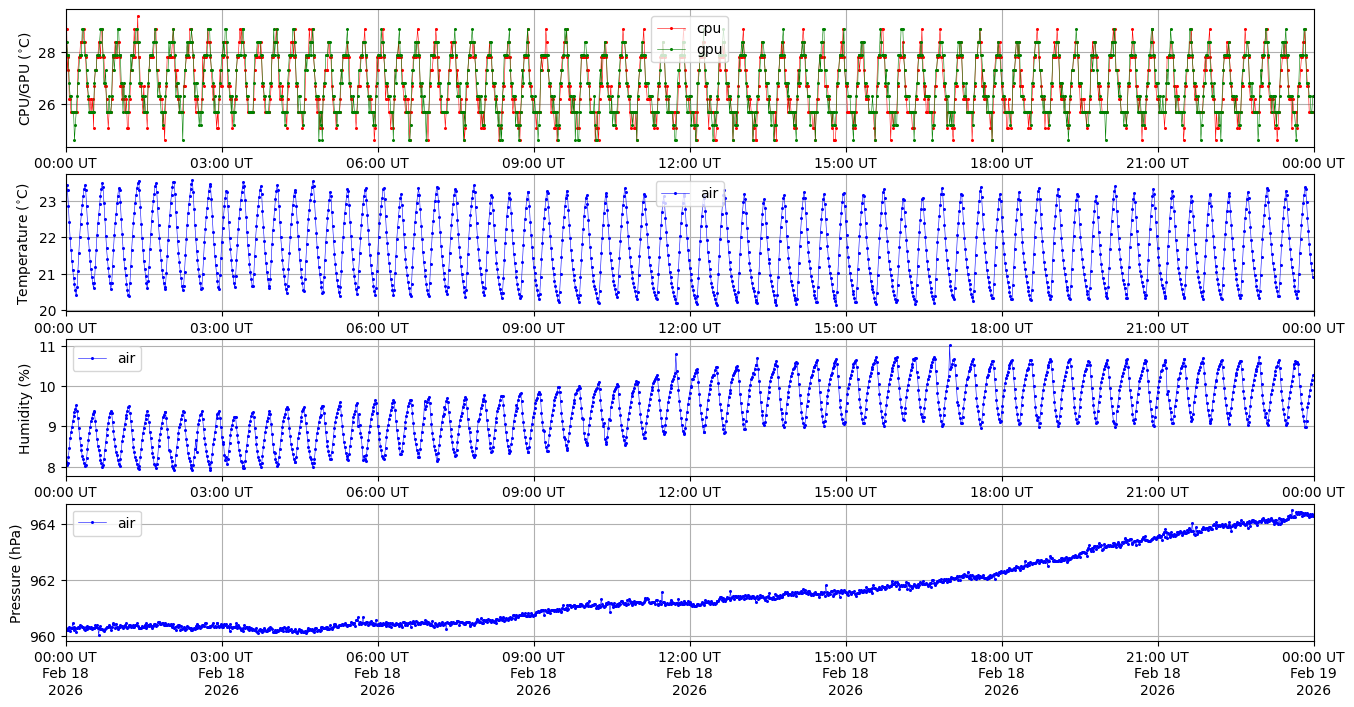
Task: Click 09:00 UT tick under Temperature plot
Action: [533, 328]
